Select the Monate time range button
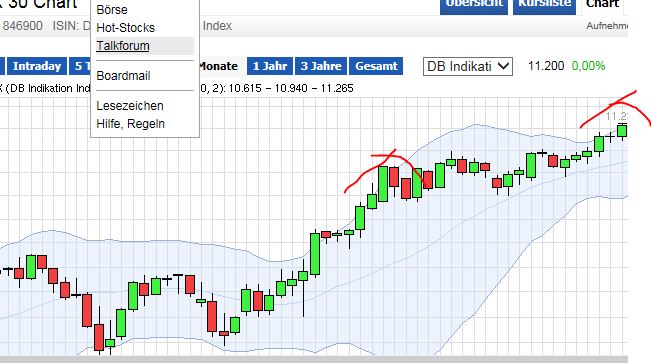Viewport: 651px width, 363px height. pyautogui.click(x=218, y=66)
